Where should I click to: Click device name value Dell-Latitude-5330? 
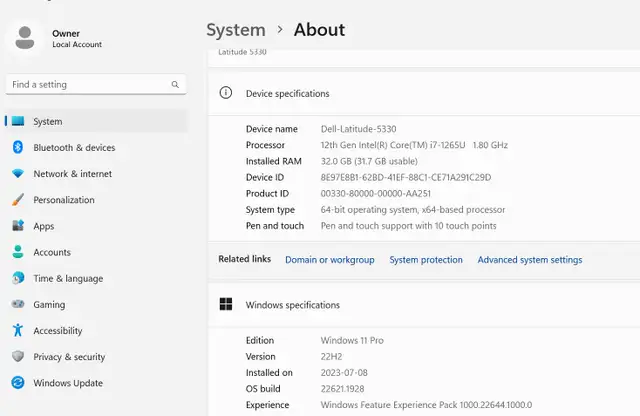(358, 129)
